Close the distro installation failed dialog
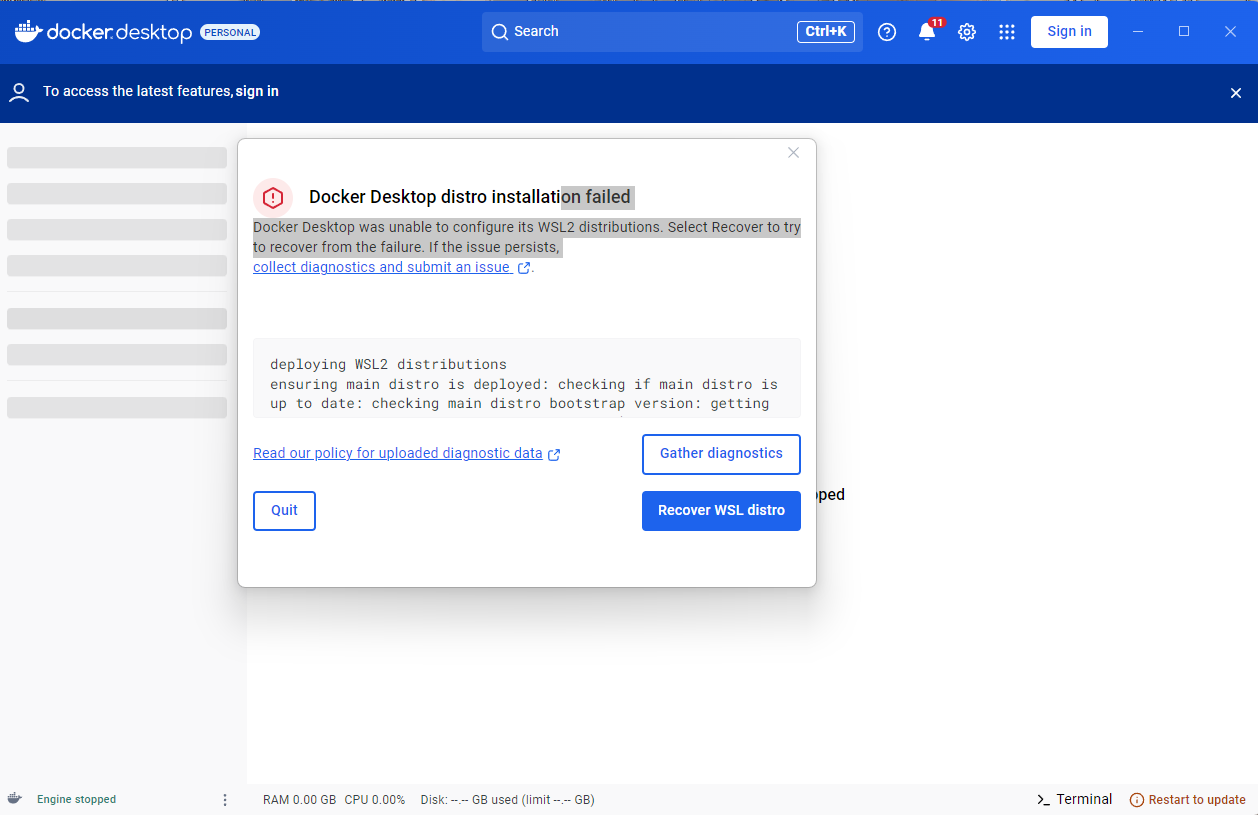The width and height of the screenshot is (1258, 815). click(793, 153)
